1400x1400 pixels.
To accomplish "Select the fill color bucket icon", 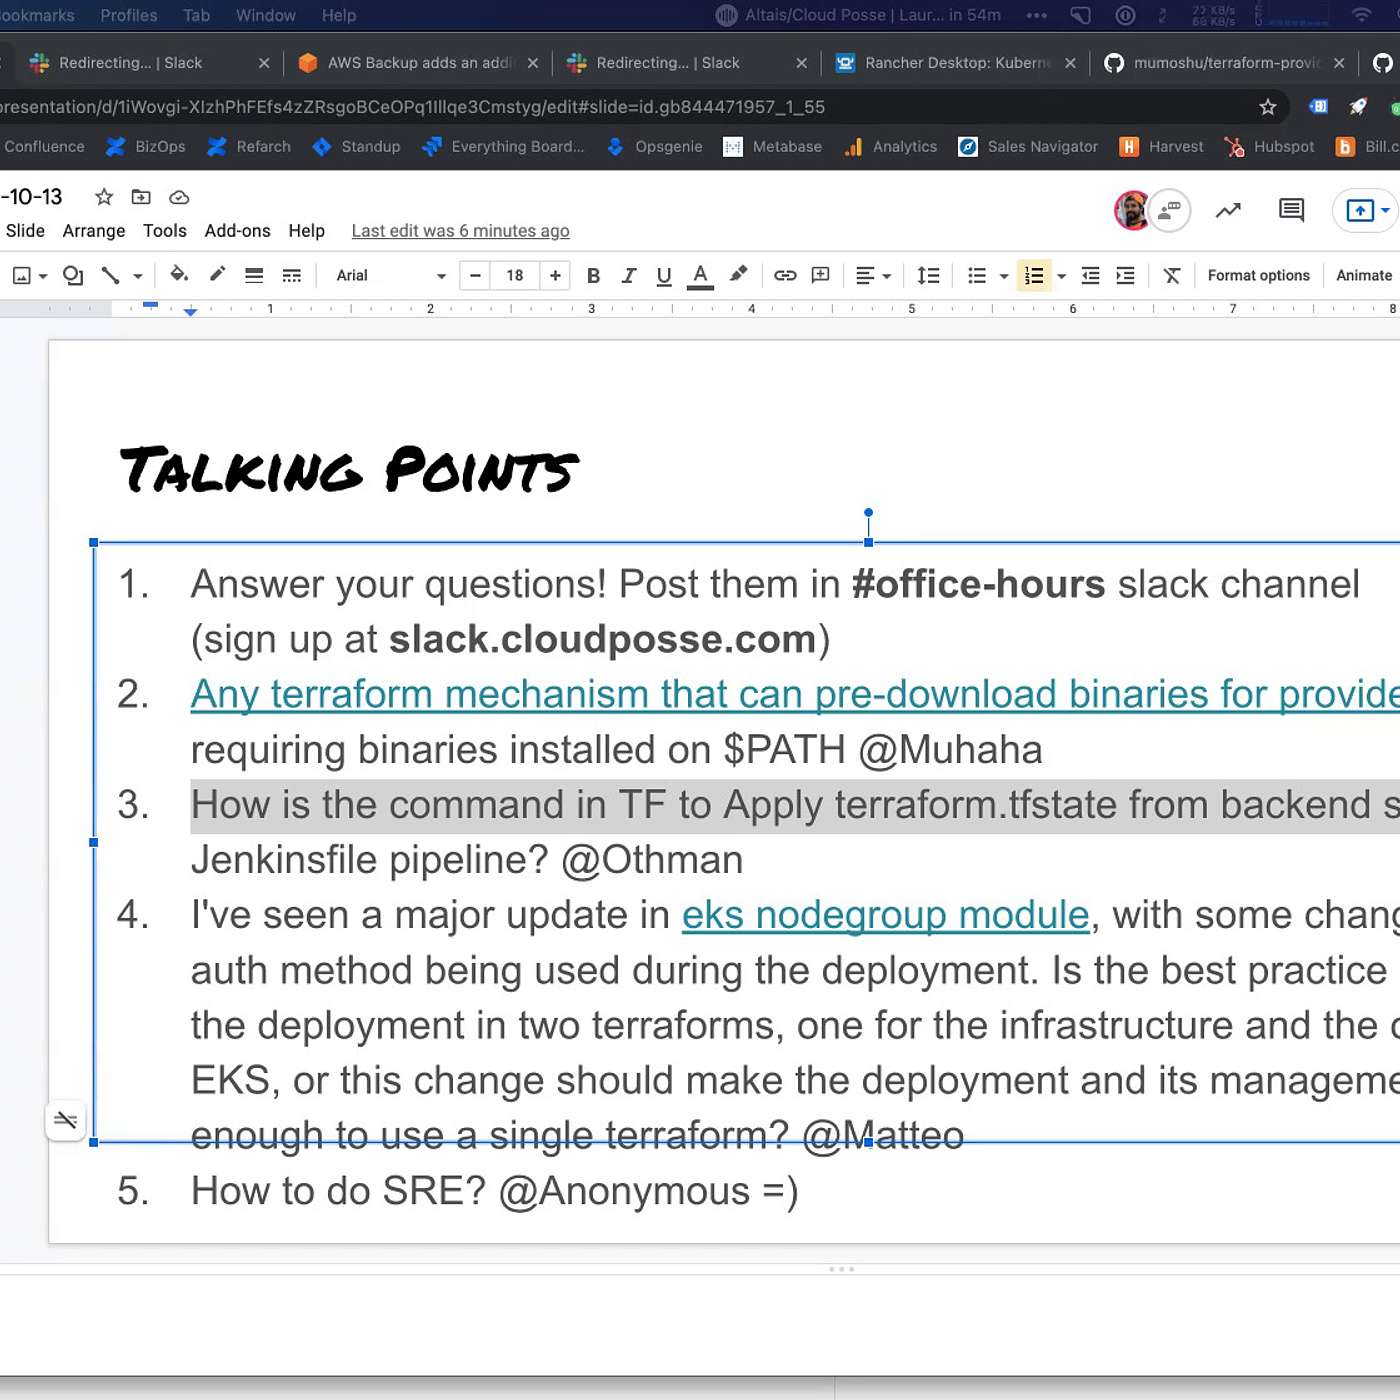I will click(x=179, y=275).
